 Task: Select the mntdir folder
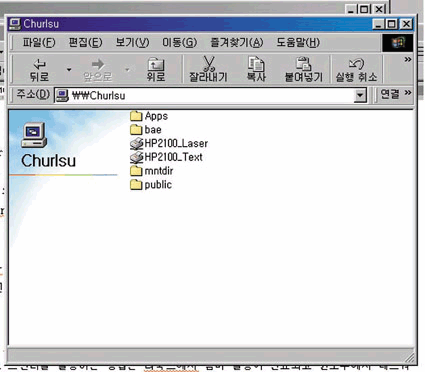click(x=152, y=171)
